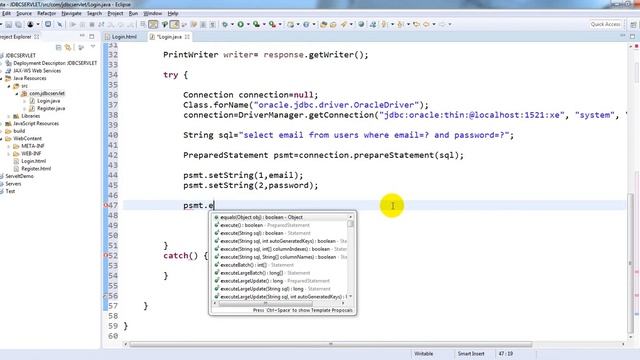Open Project Explorer View Menu dropdown

click(x=93, y=47)
